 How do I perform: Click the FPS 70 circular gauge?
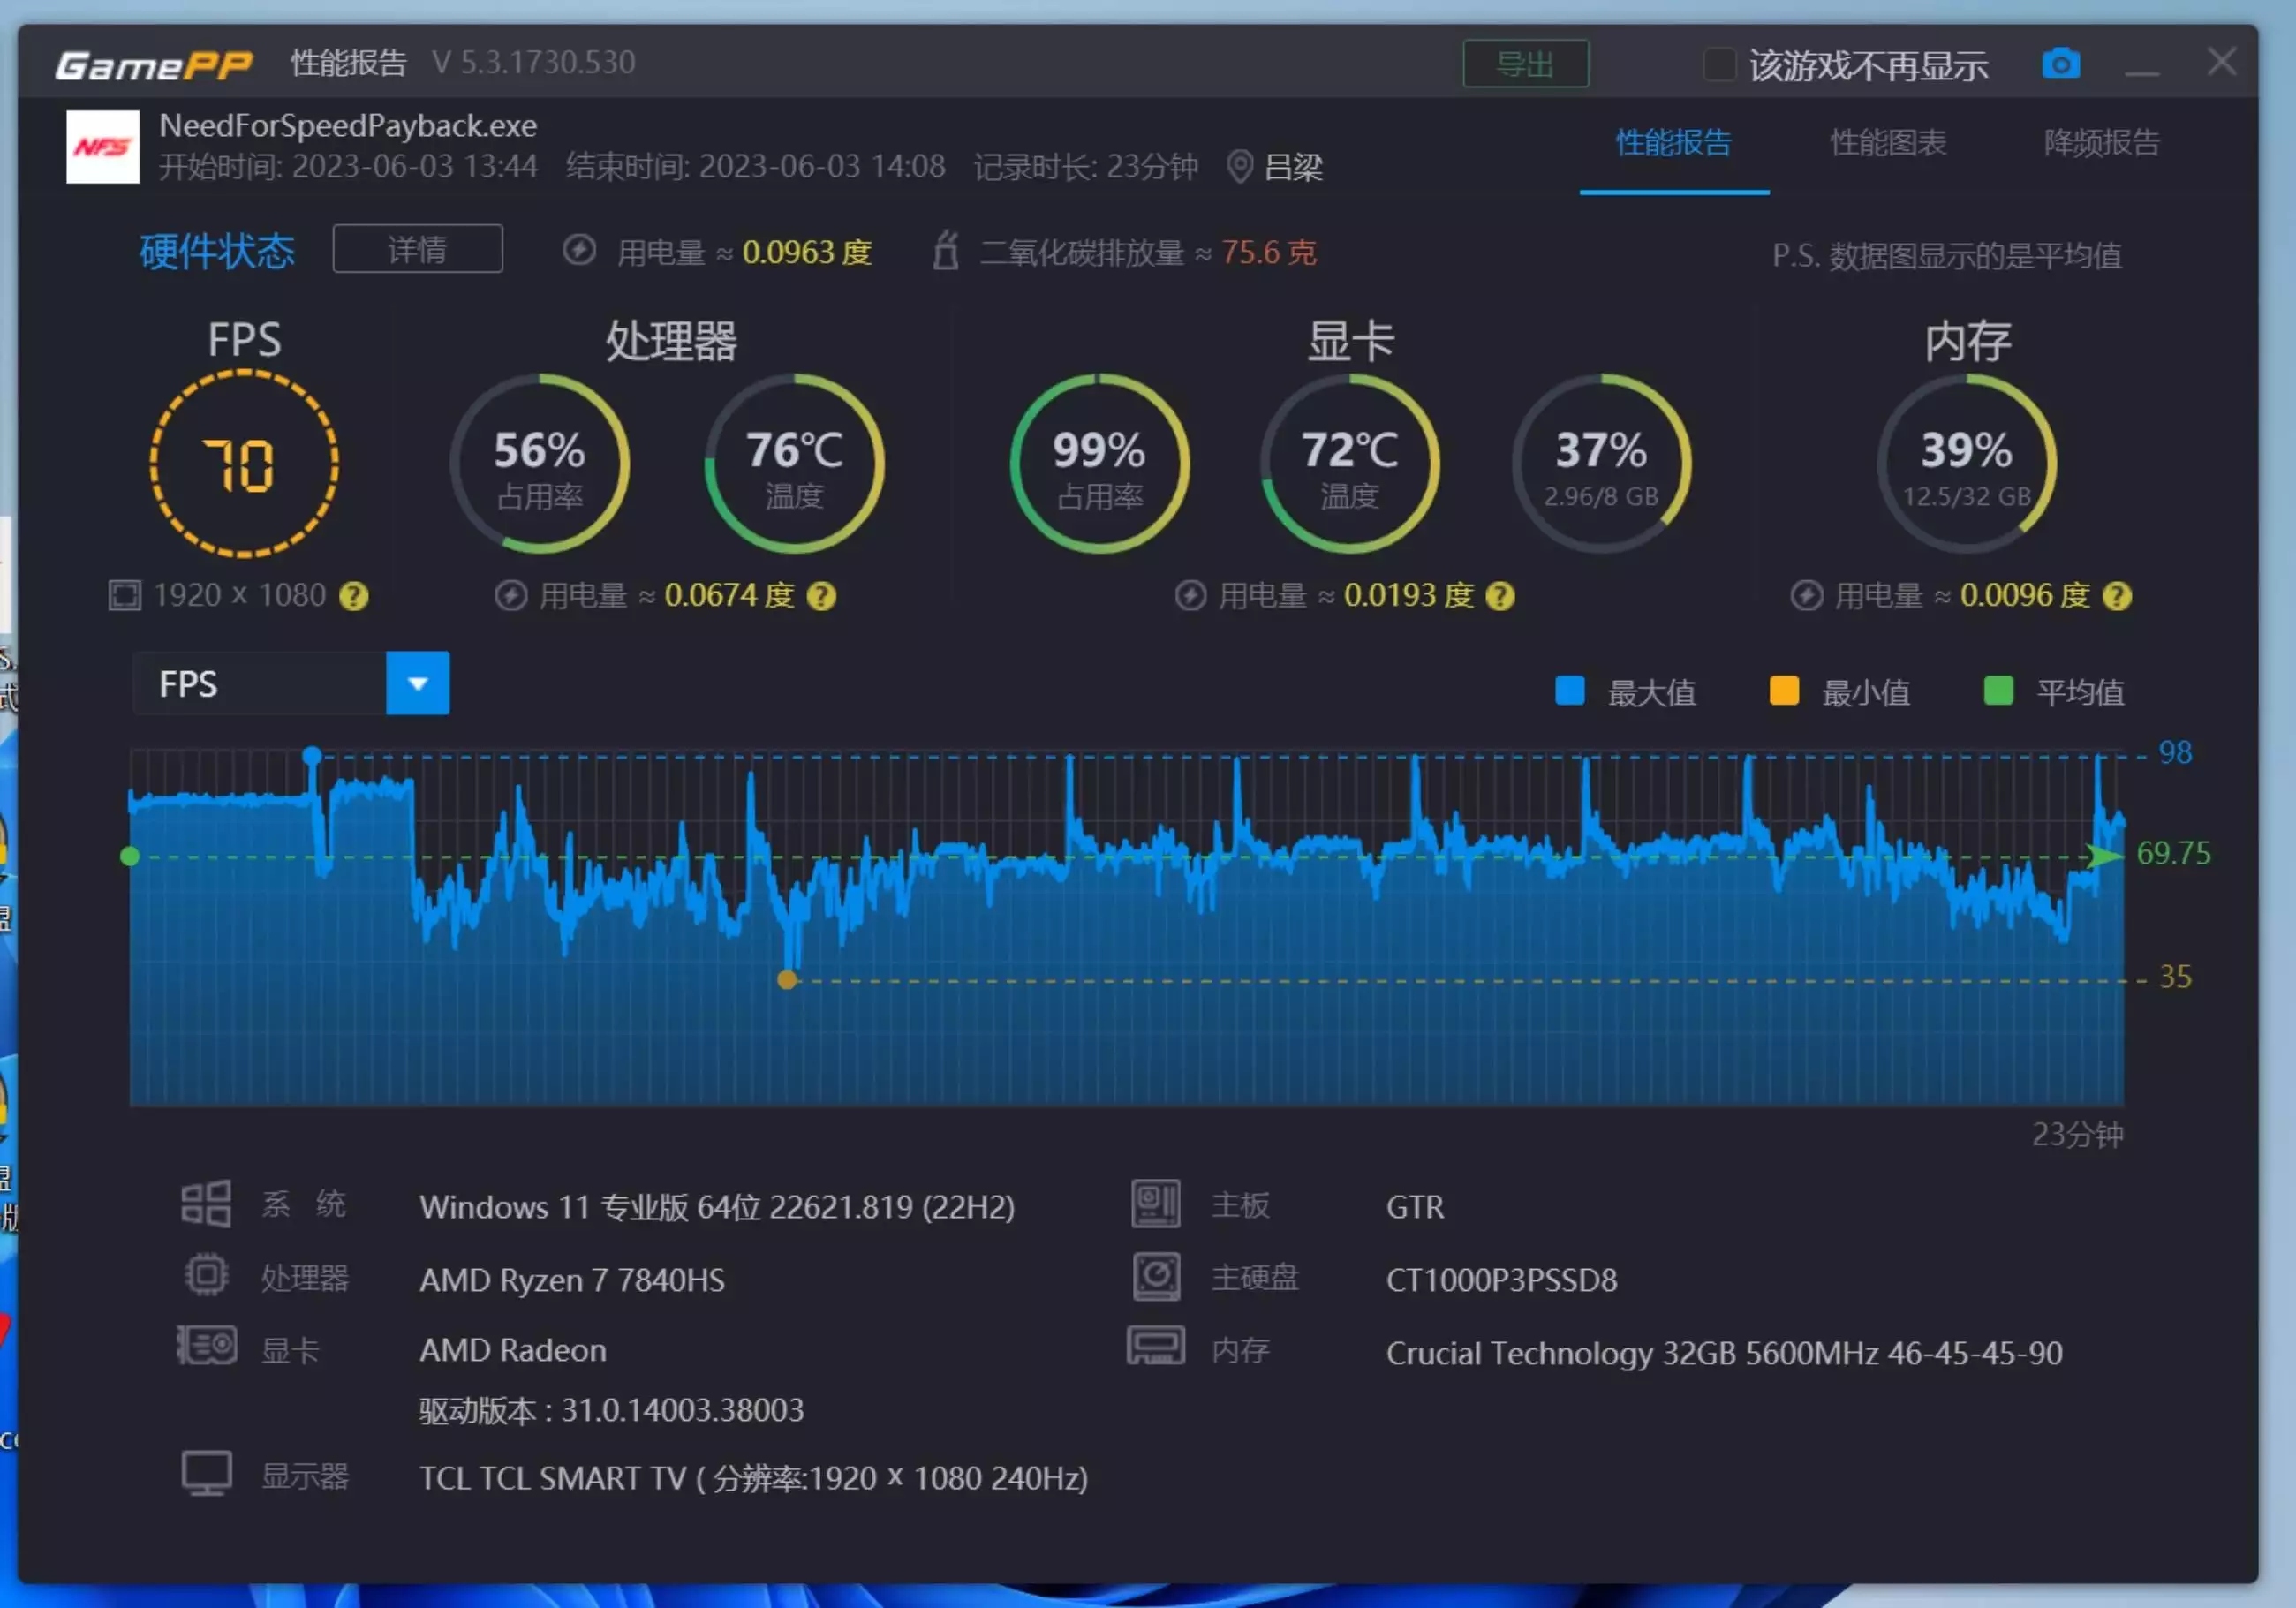tap(244, 463)
